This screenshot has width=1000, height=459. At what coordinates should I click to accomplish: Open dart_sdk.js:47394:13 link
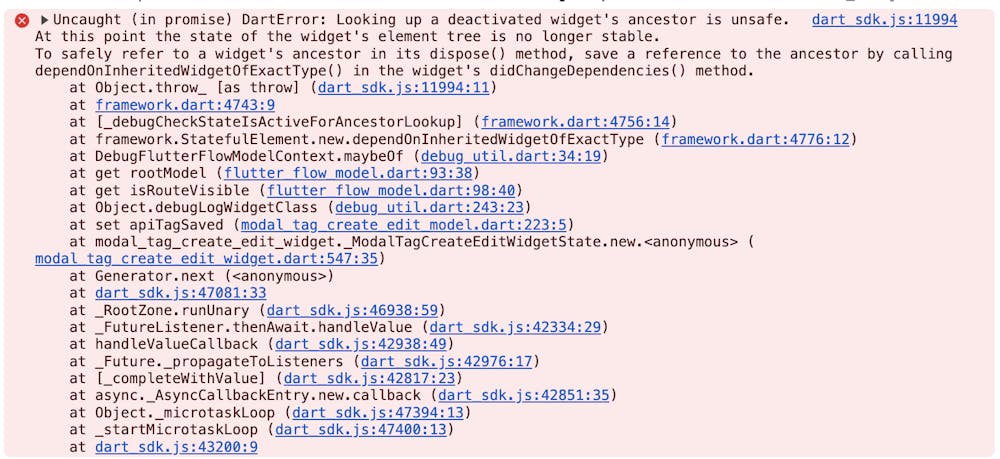pyautogui.click(x=378, y=413)
